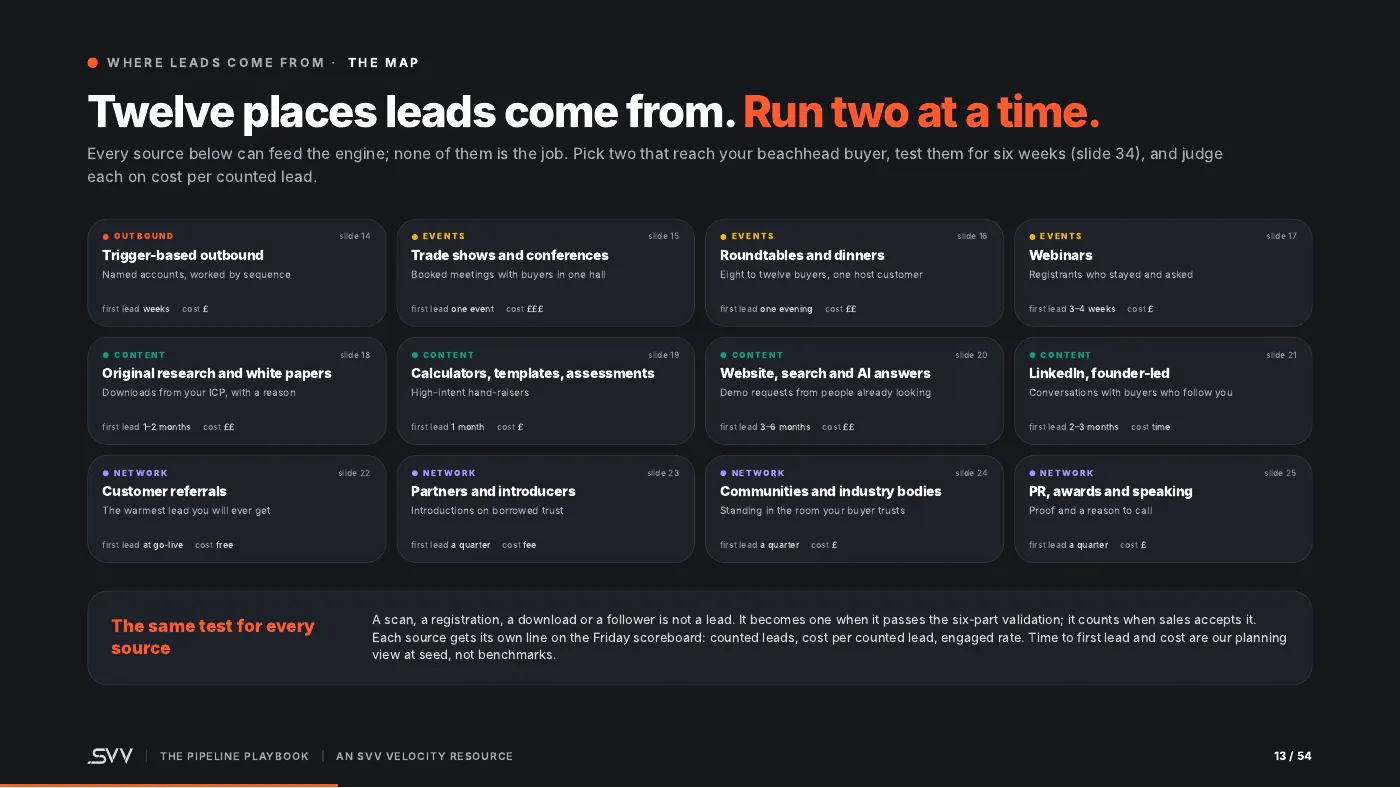1400x788 pixels.
Task: Click the Original research and white papers title
Action: point(217,373)
